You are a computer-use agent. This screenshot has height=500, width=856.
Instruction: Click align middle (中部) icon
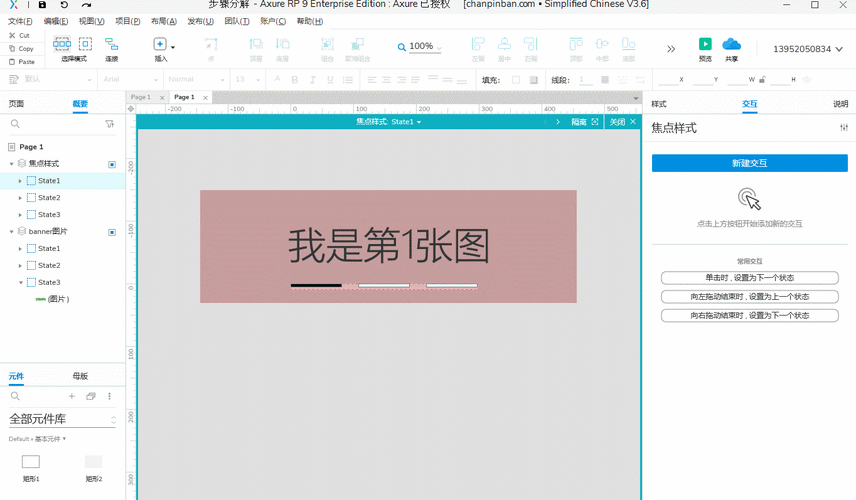pyautogui.click(x=602, y=44)
